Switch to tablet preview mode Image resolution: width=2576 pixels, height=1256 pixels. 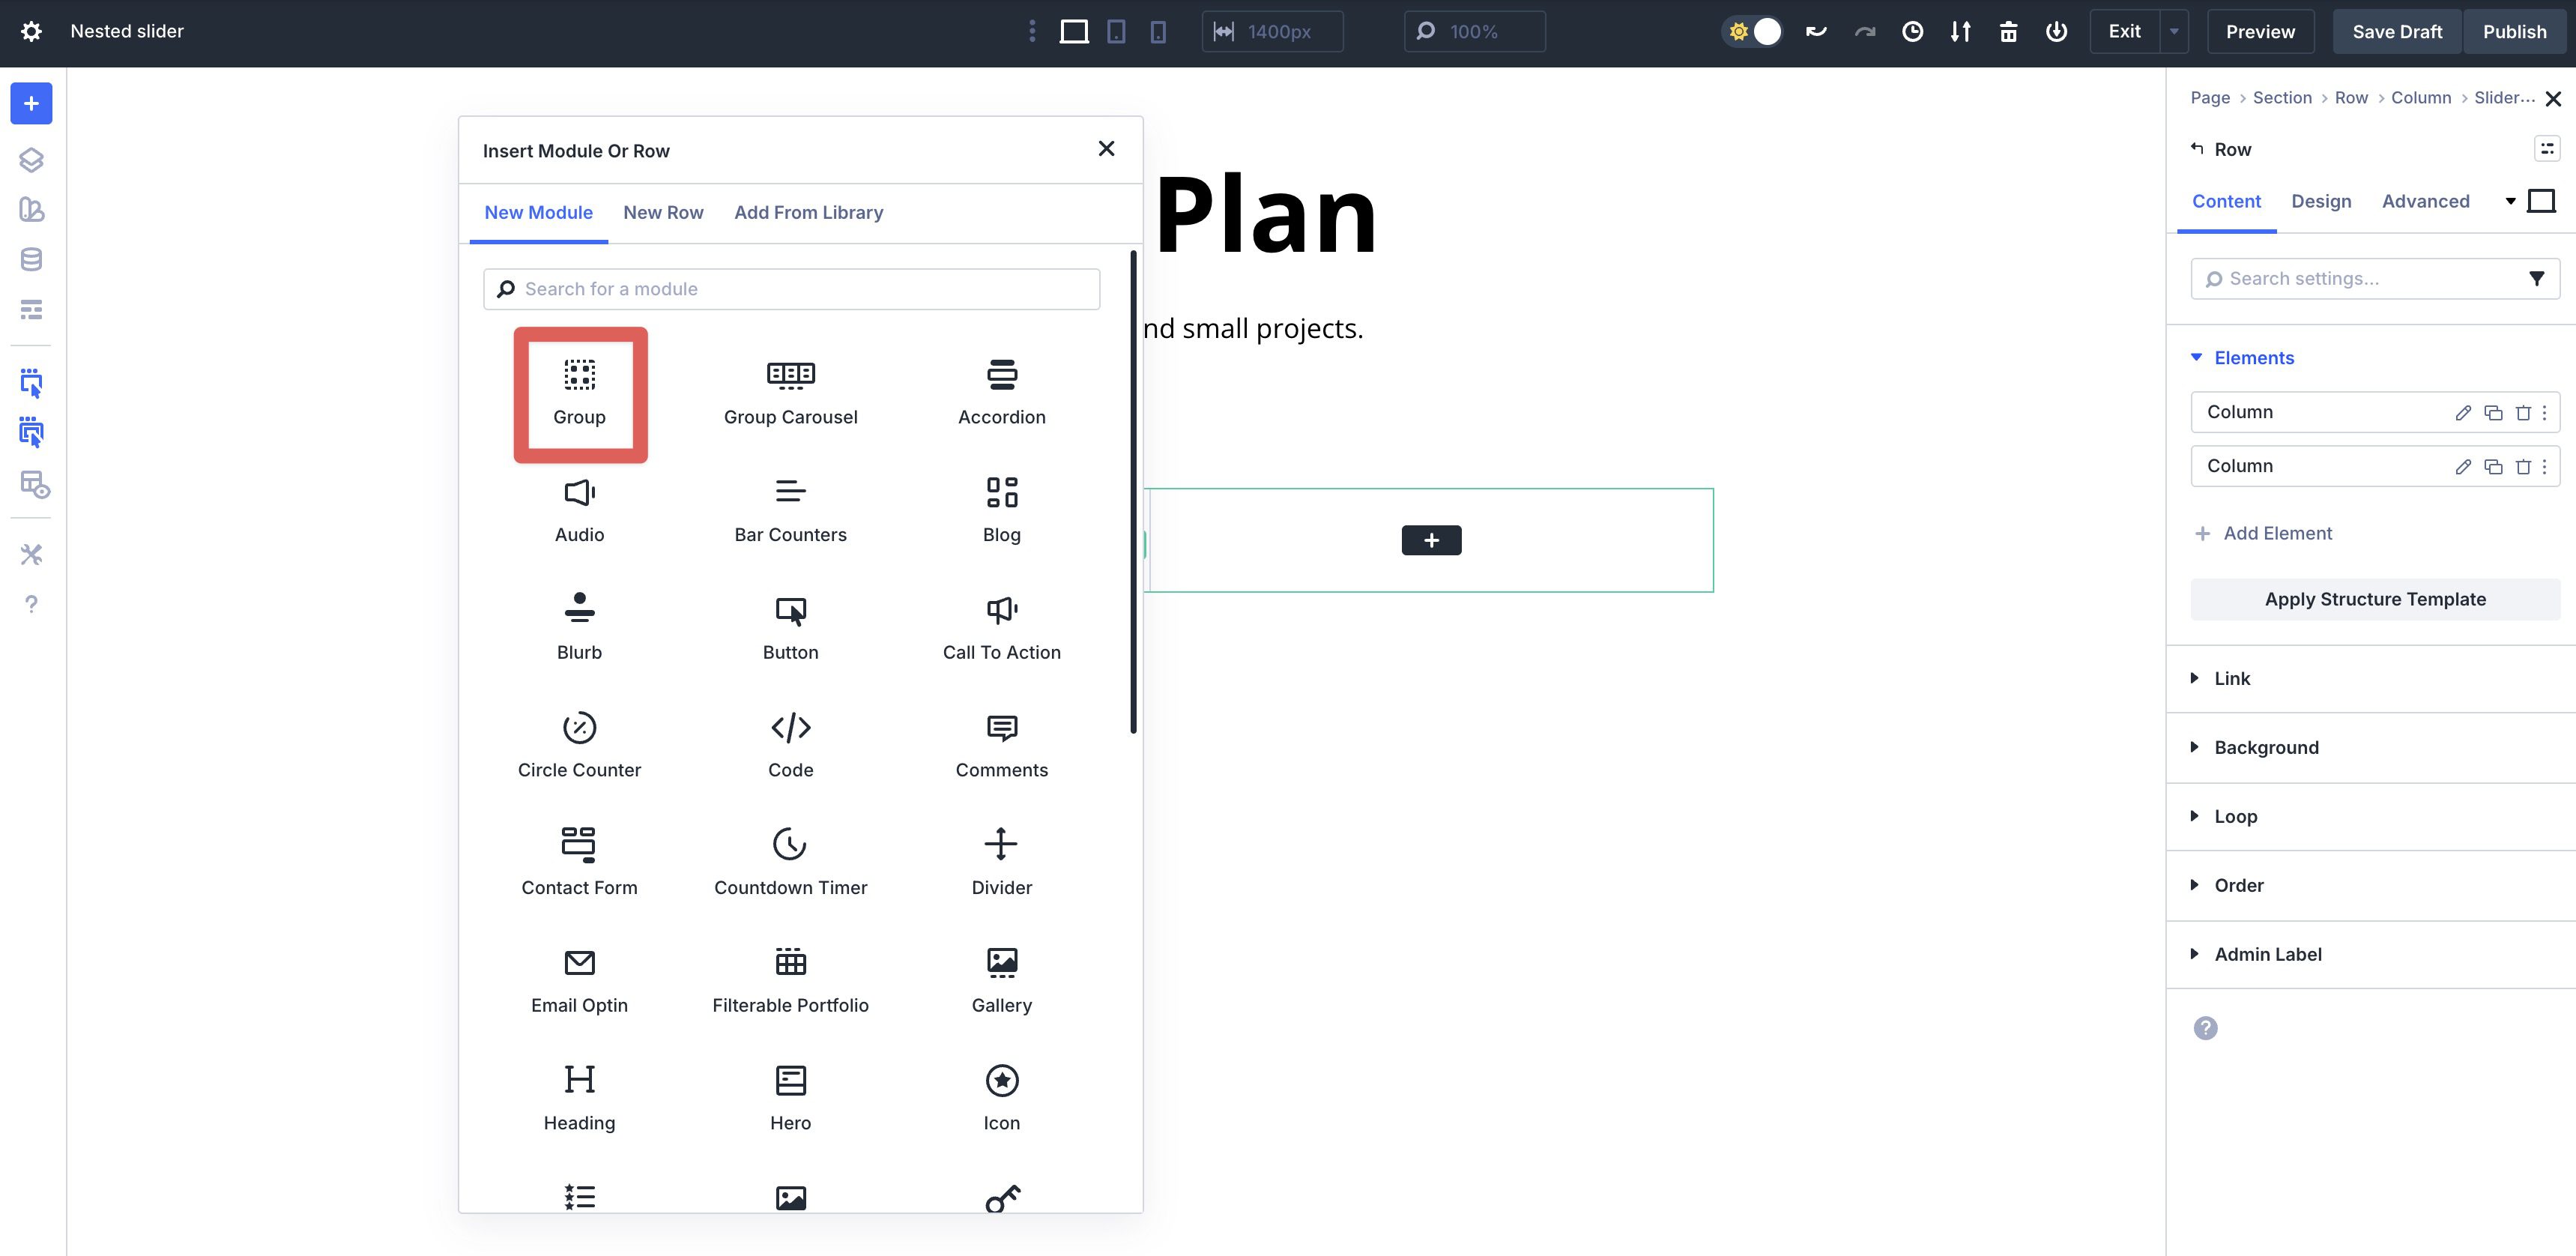1115,31
